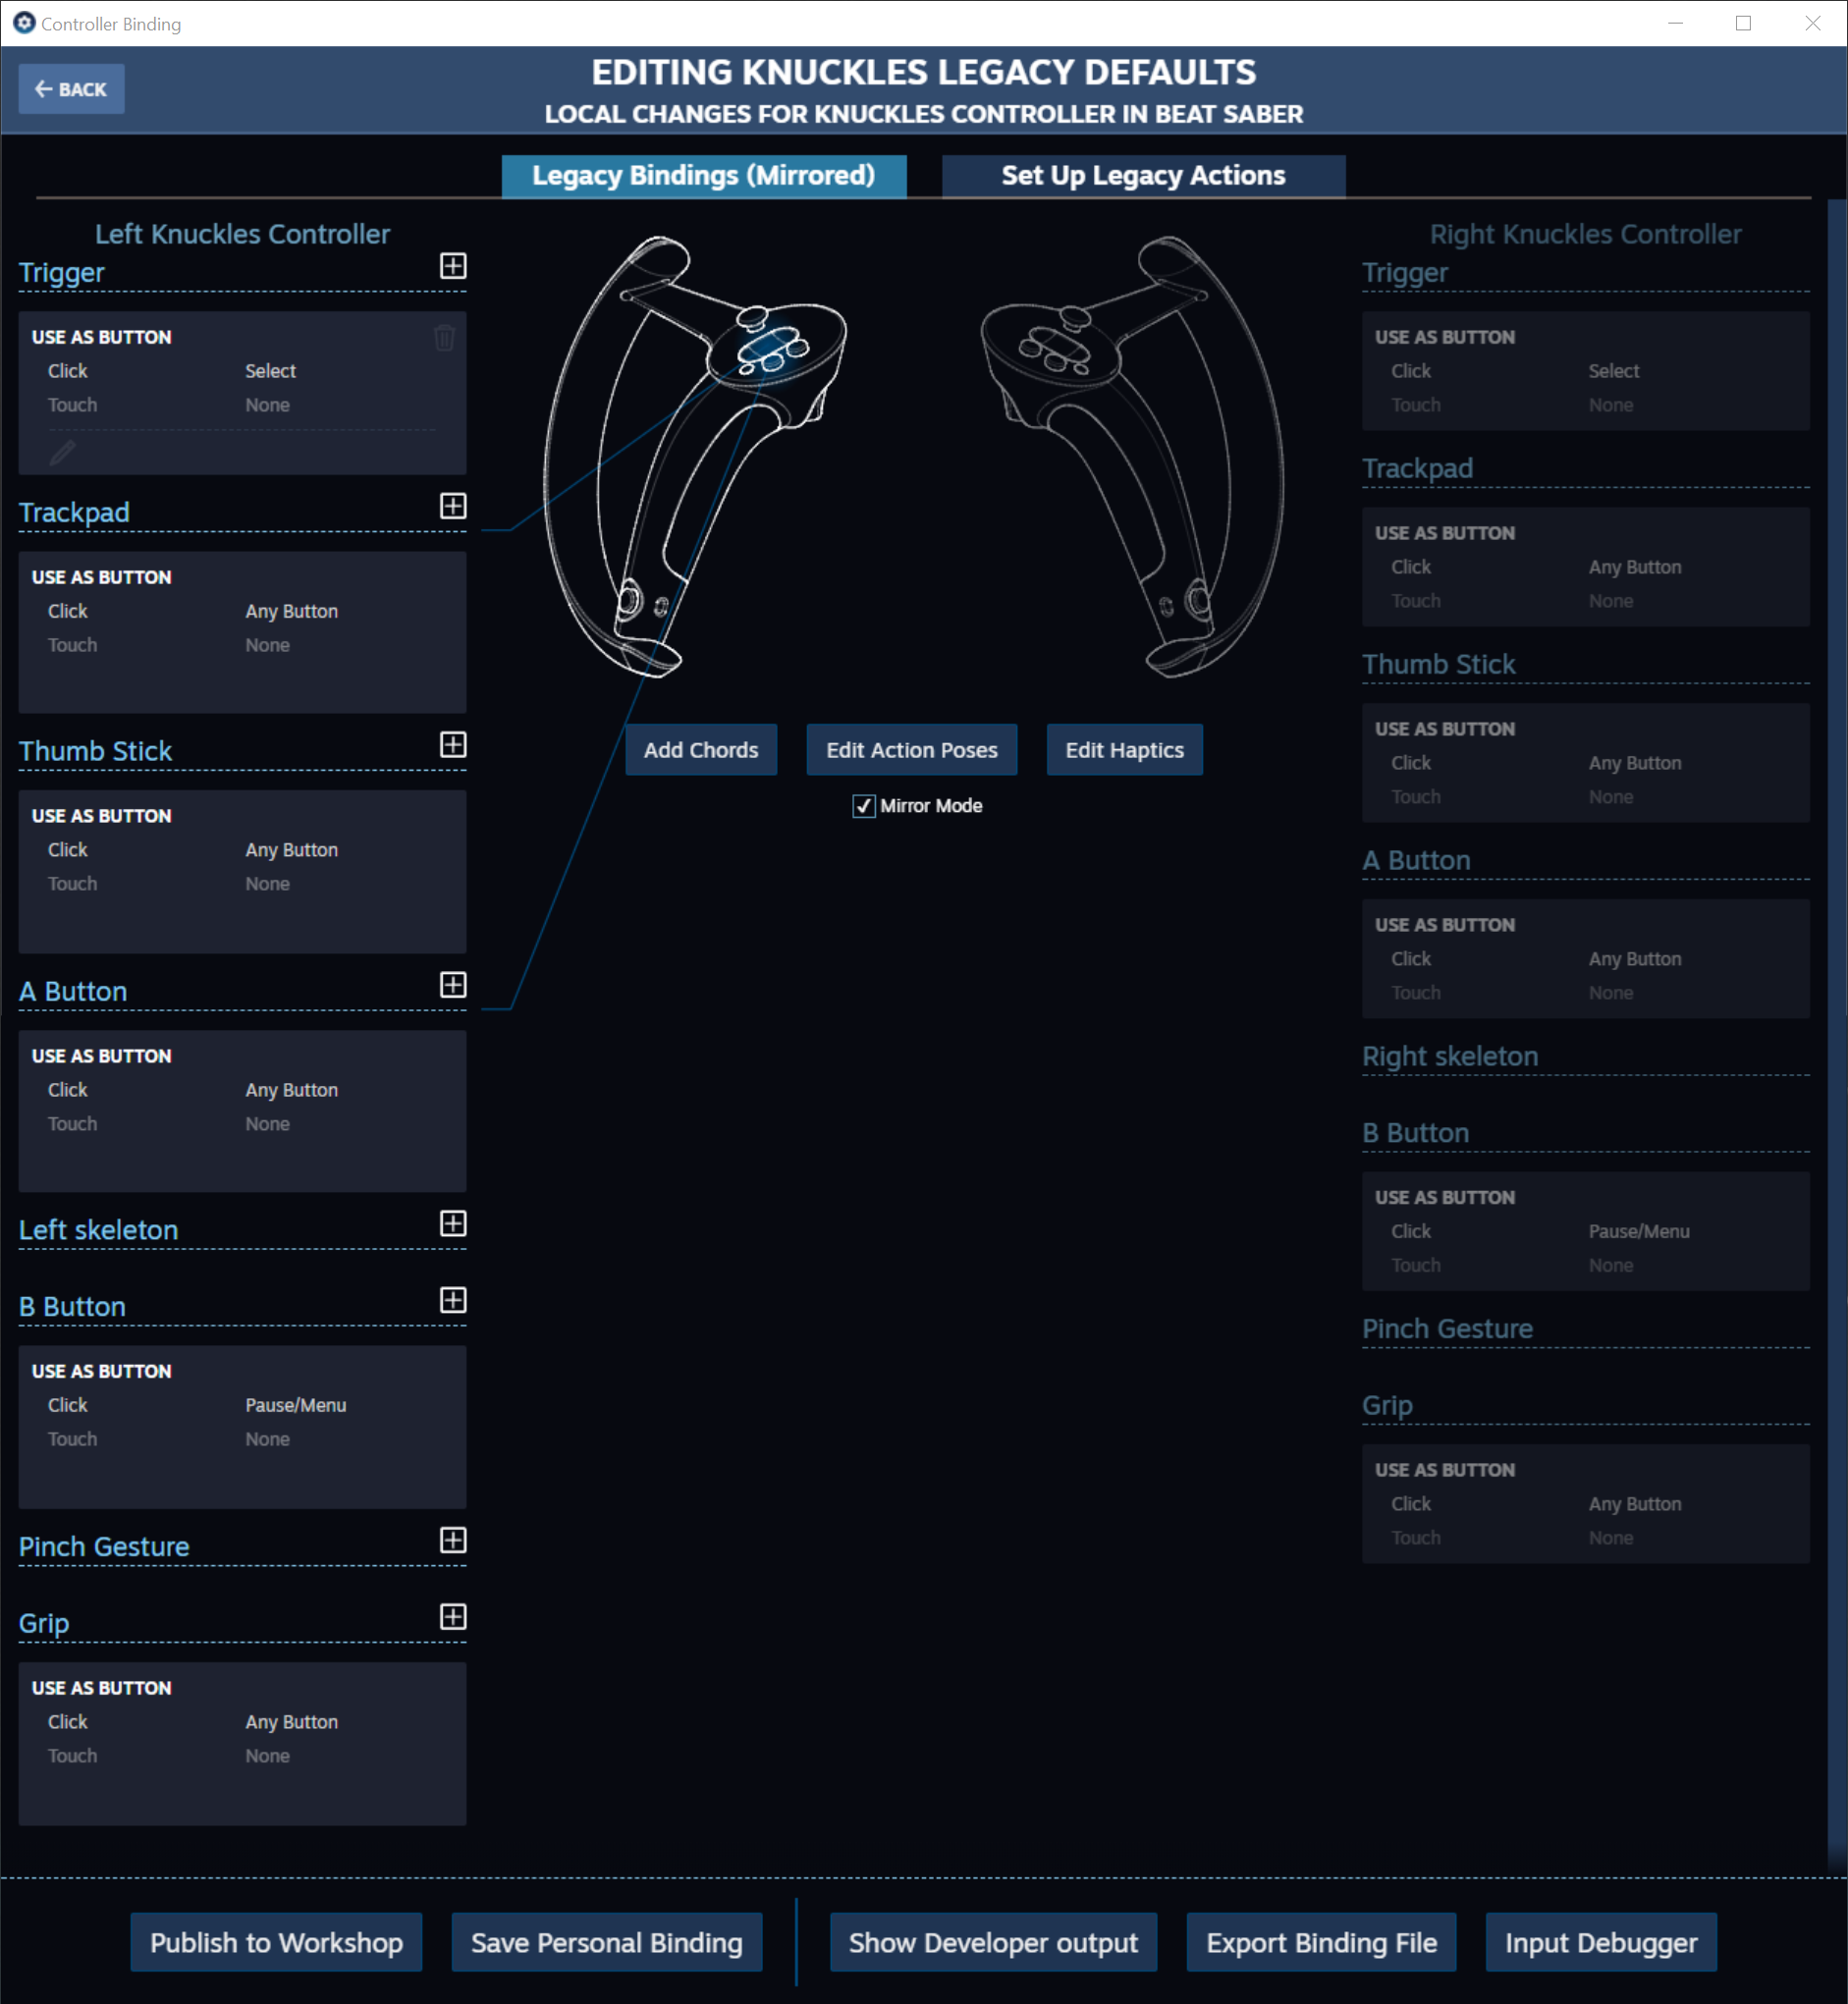This screenshot has width=1848, height=2004.
Task: Add a binding to left B Button
Action: 453,1301
